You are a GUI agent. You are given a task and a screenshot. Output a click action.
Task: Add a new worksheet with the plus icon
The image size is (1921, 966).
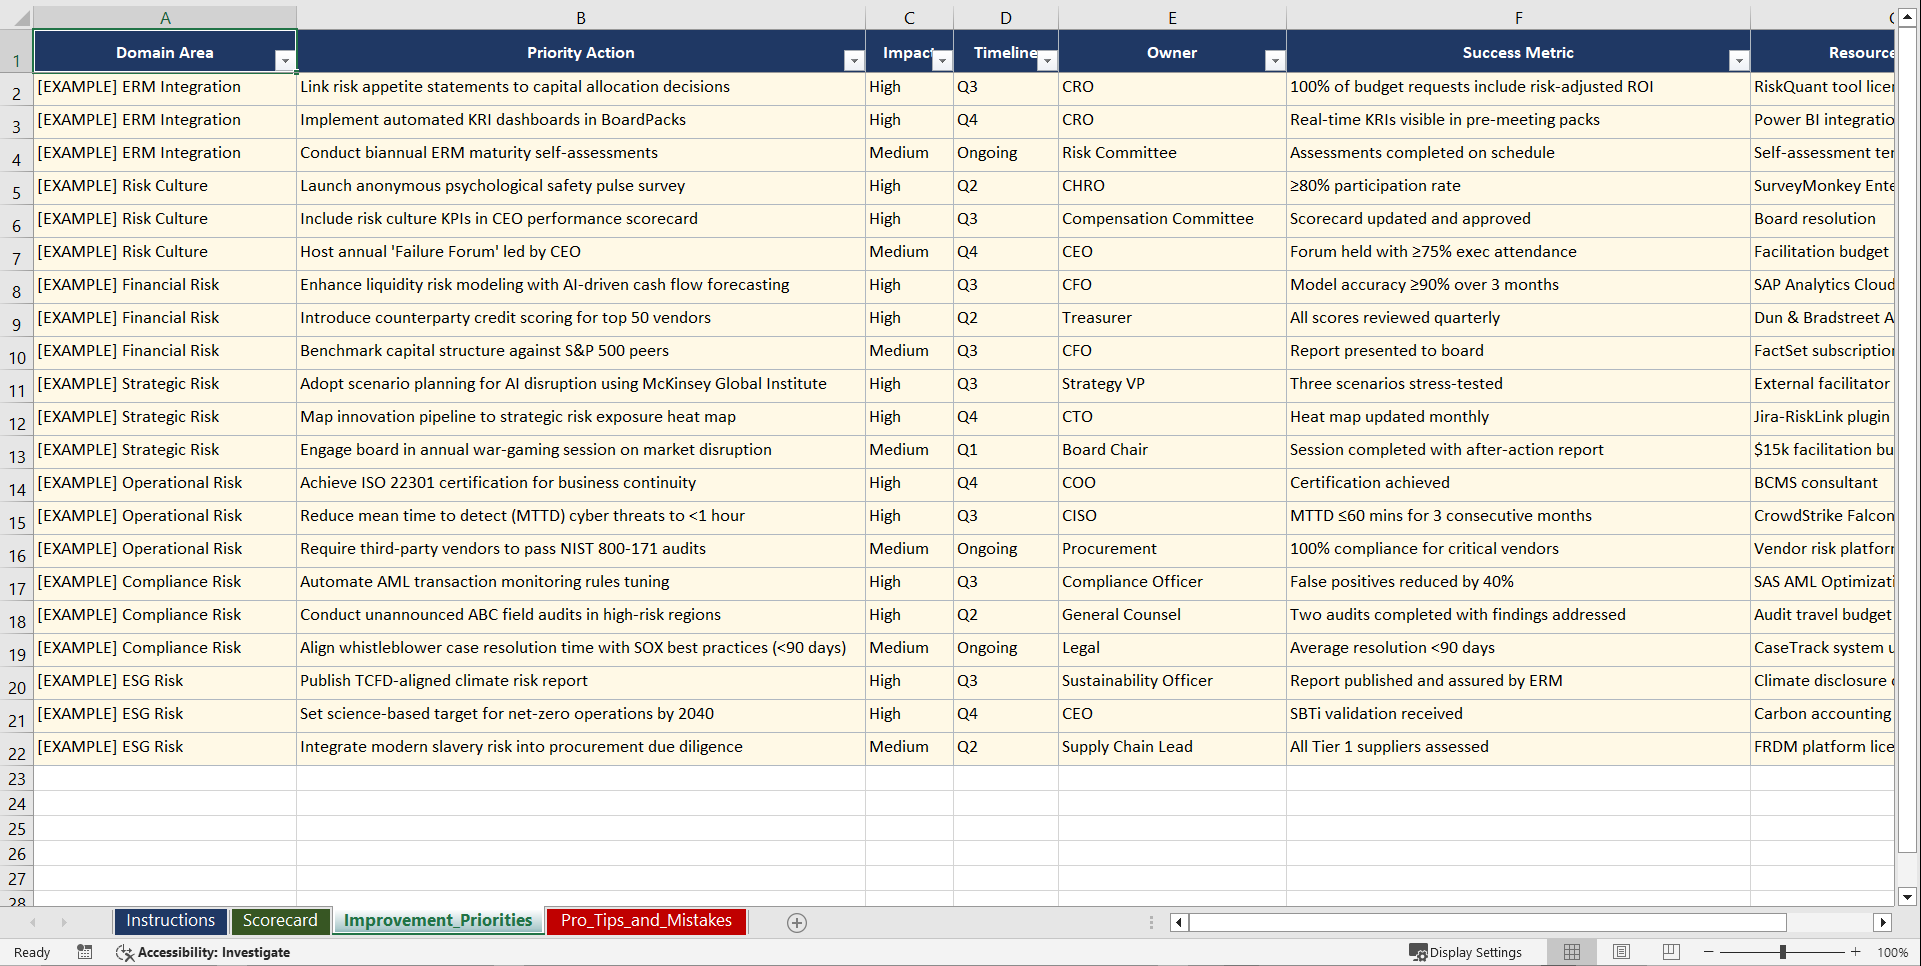[797, 922]
